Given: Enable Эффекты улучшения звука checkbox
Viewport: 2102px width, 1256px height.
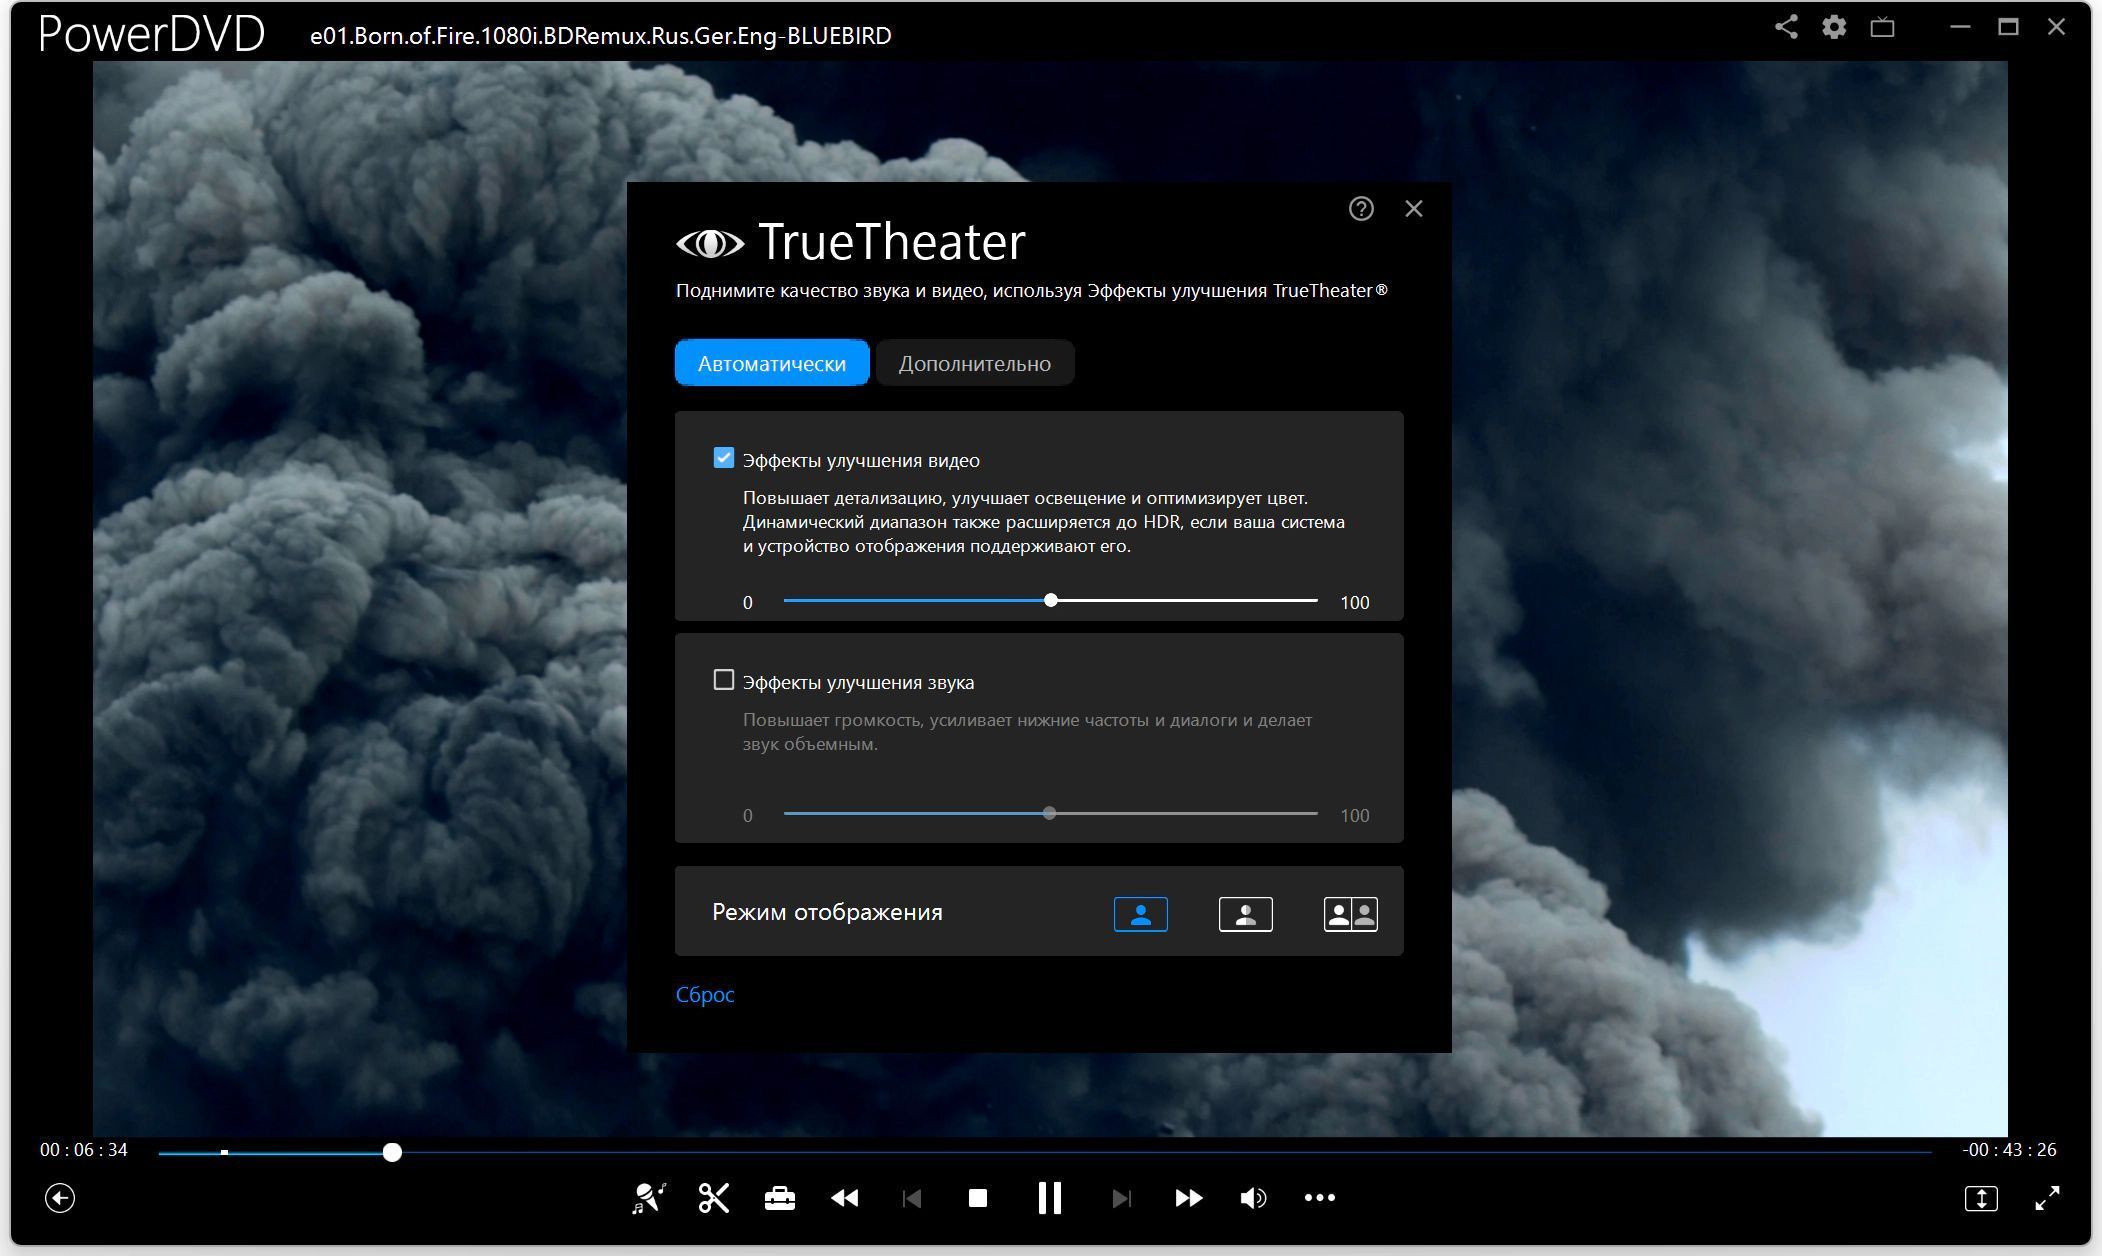Looking at the screenshot, I should pos(724,680).
